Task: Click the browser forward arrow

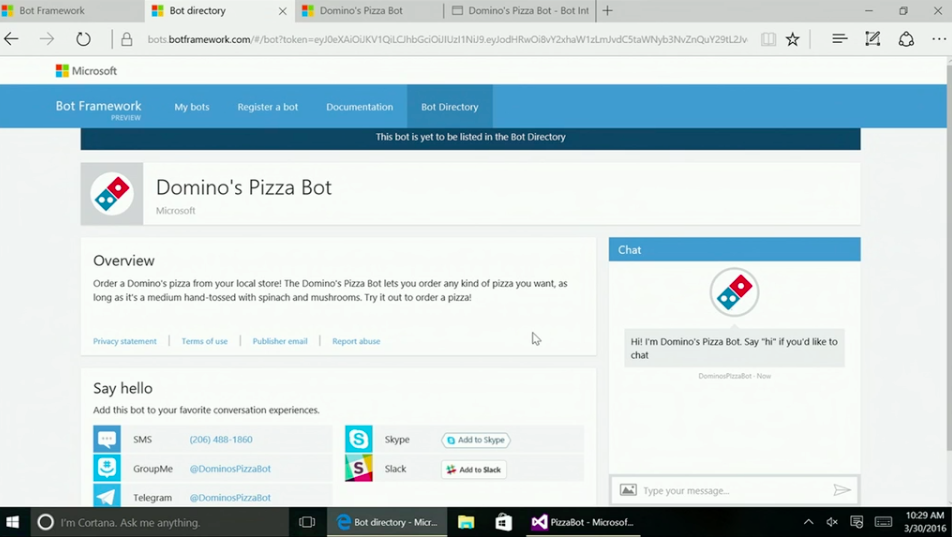Action: (x=47, y=39)
